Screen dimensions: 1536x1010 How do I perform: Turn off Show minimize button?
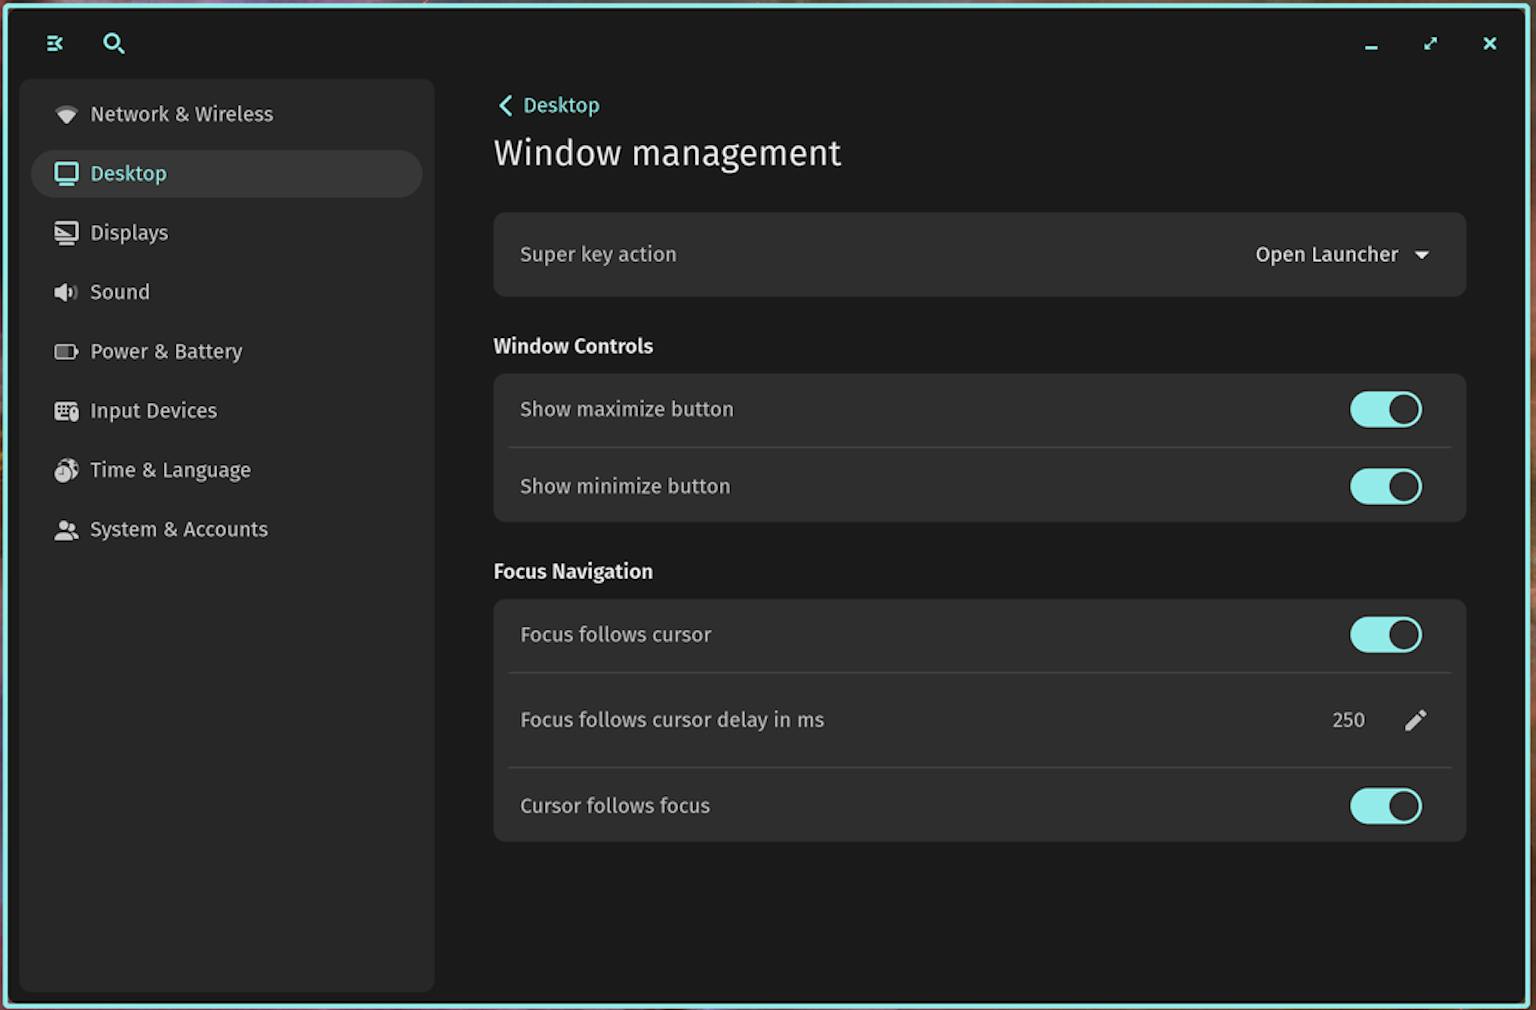1385,486
